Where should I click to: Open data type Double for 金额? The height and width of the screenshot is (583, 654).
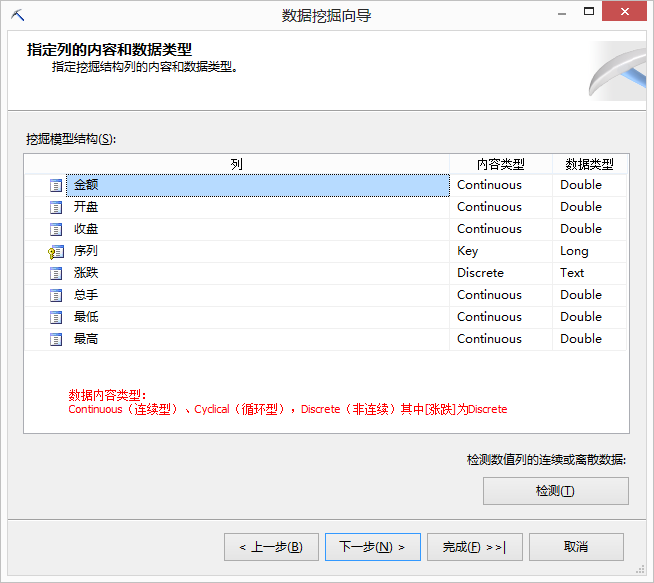point(589,185)
